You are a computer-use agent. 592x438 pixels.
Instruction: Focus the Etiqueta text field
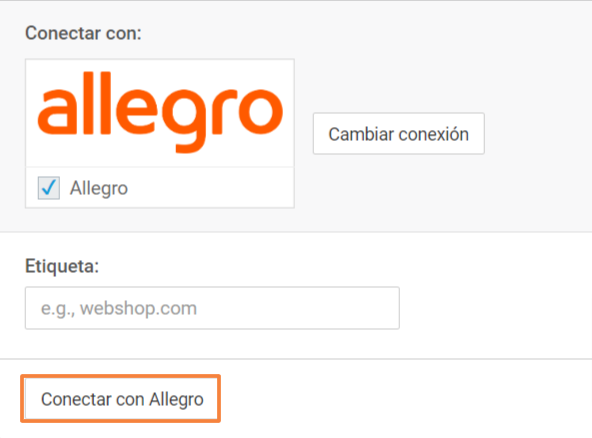212,308
